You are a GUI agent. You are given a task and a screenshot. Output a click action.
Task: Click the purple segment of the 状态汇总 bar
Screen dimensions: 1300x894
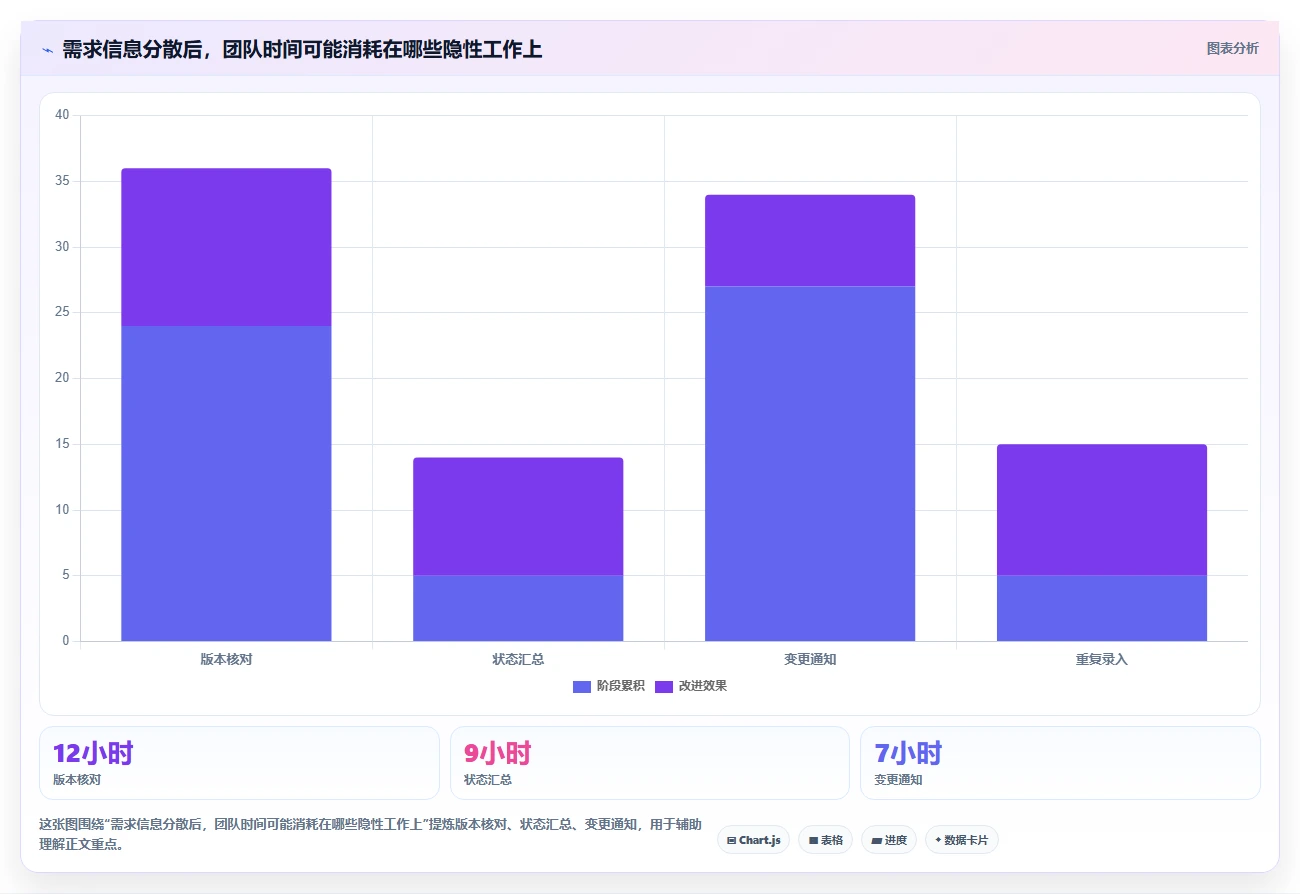518,516
